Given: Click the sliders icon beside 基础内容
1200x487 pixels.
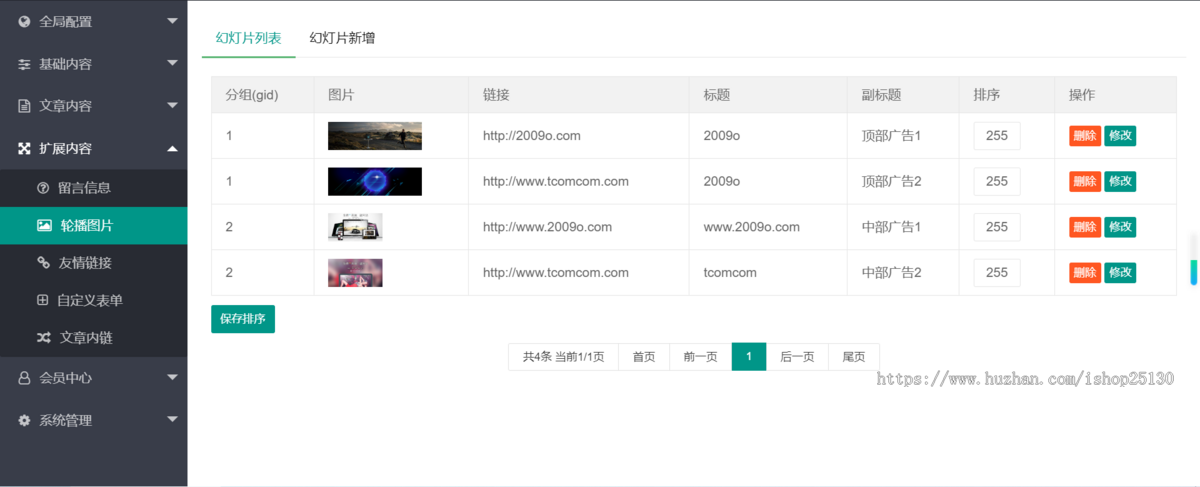Looking at the screenshot, I should [24, 64].
